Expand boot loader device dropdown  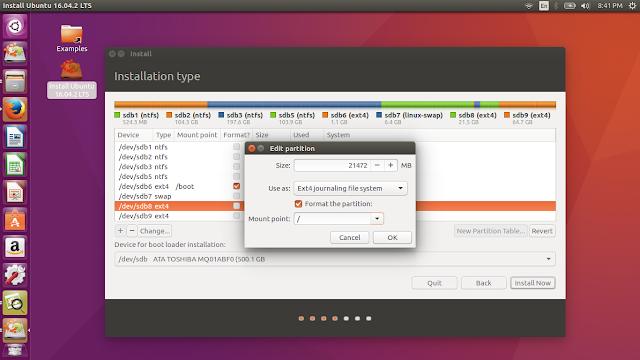coord(549,259)
